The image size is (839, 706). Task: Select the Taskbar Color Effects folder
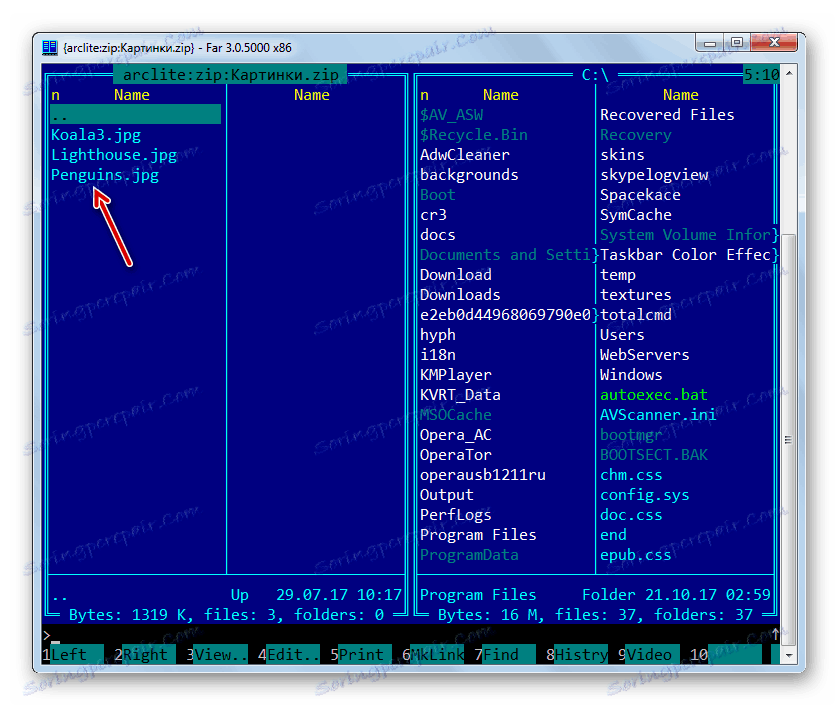685,255
